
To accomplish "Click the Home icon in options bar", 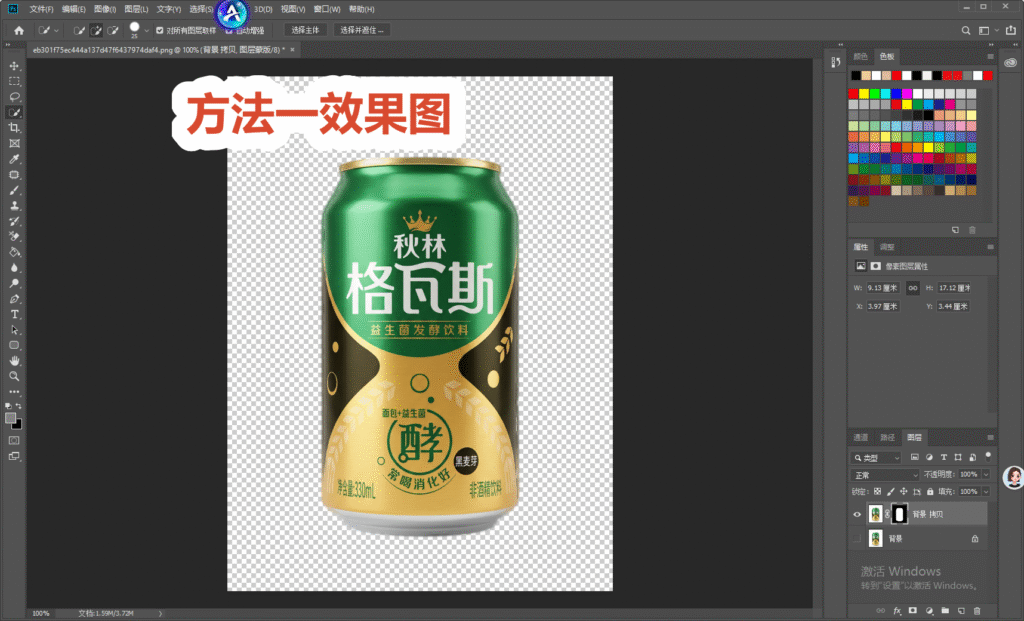I will point(19,30).
